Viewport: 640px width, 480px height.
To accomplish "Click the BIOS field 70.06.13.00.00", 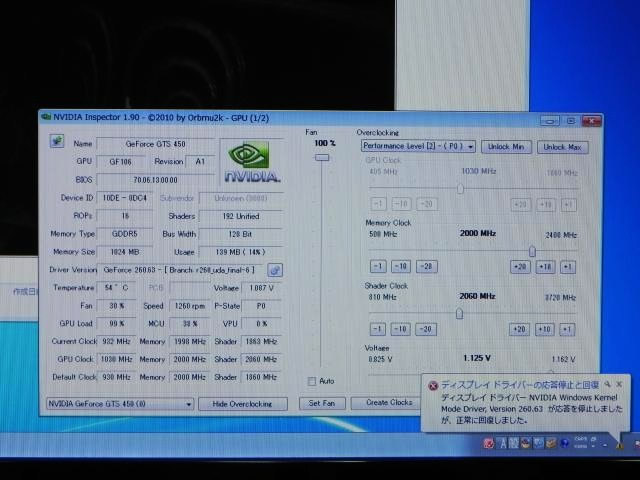I will [x=155, y=180].
